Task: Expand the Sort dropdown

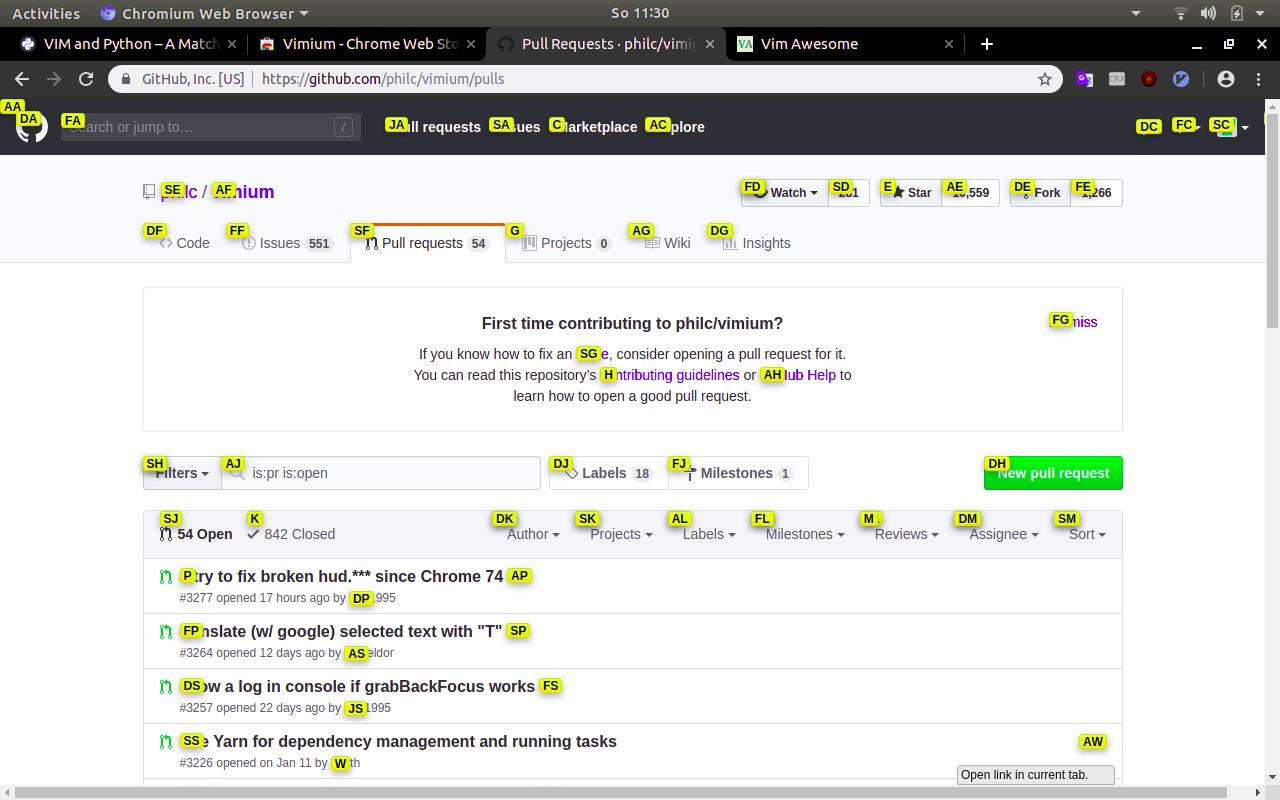Action: 1085,534
